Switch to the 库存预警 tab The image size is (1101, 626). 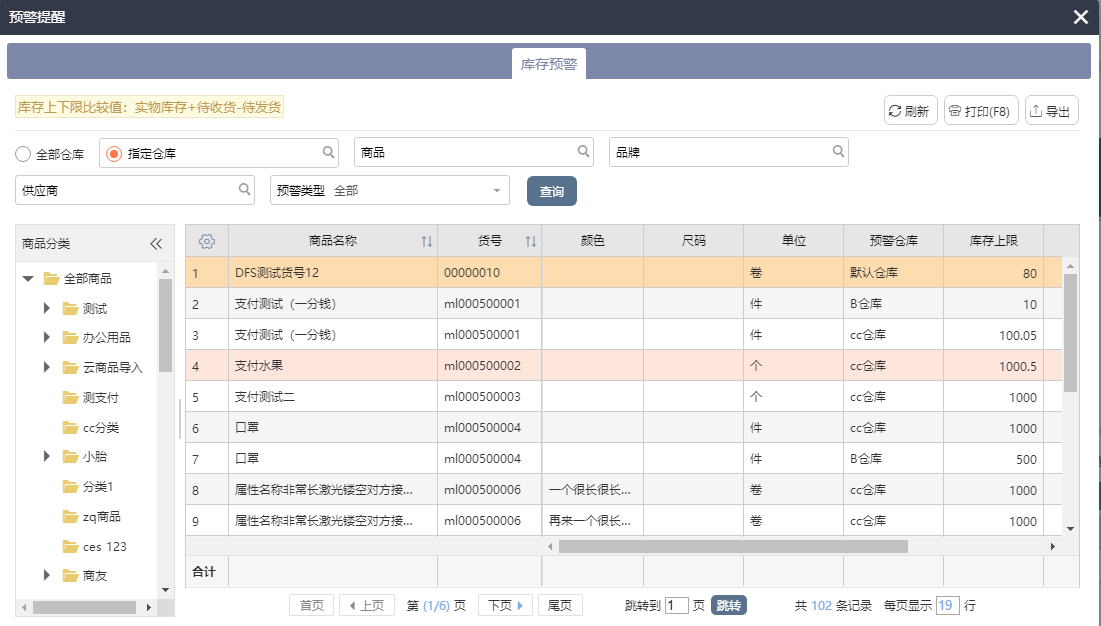pyautogui.click(x=549, y=64)
